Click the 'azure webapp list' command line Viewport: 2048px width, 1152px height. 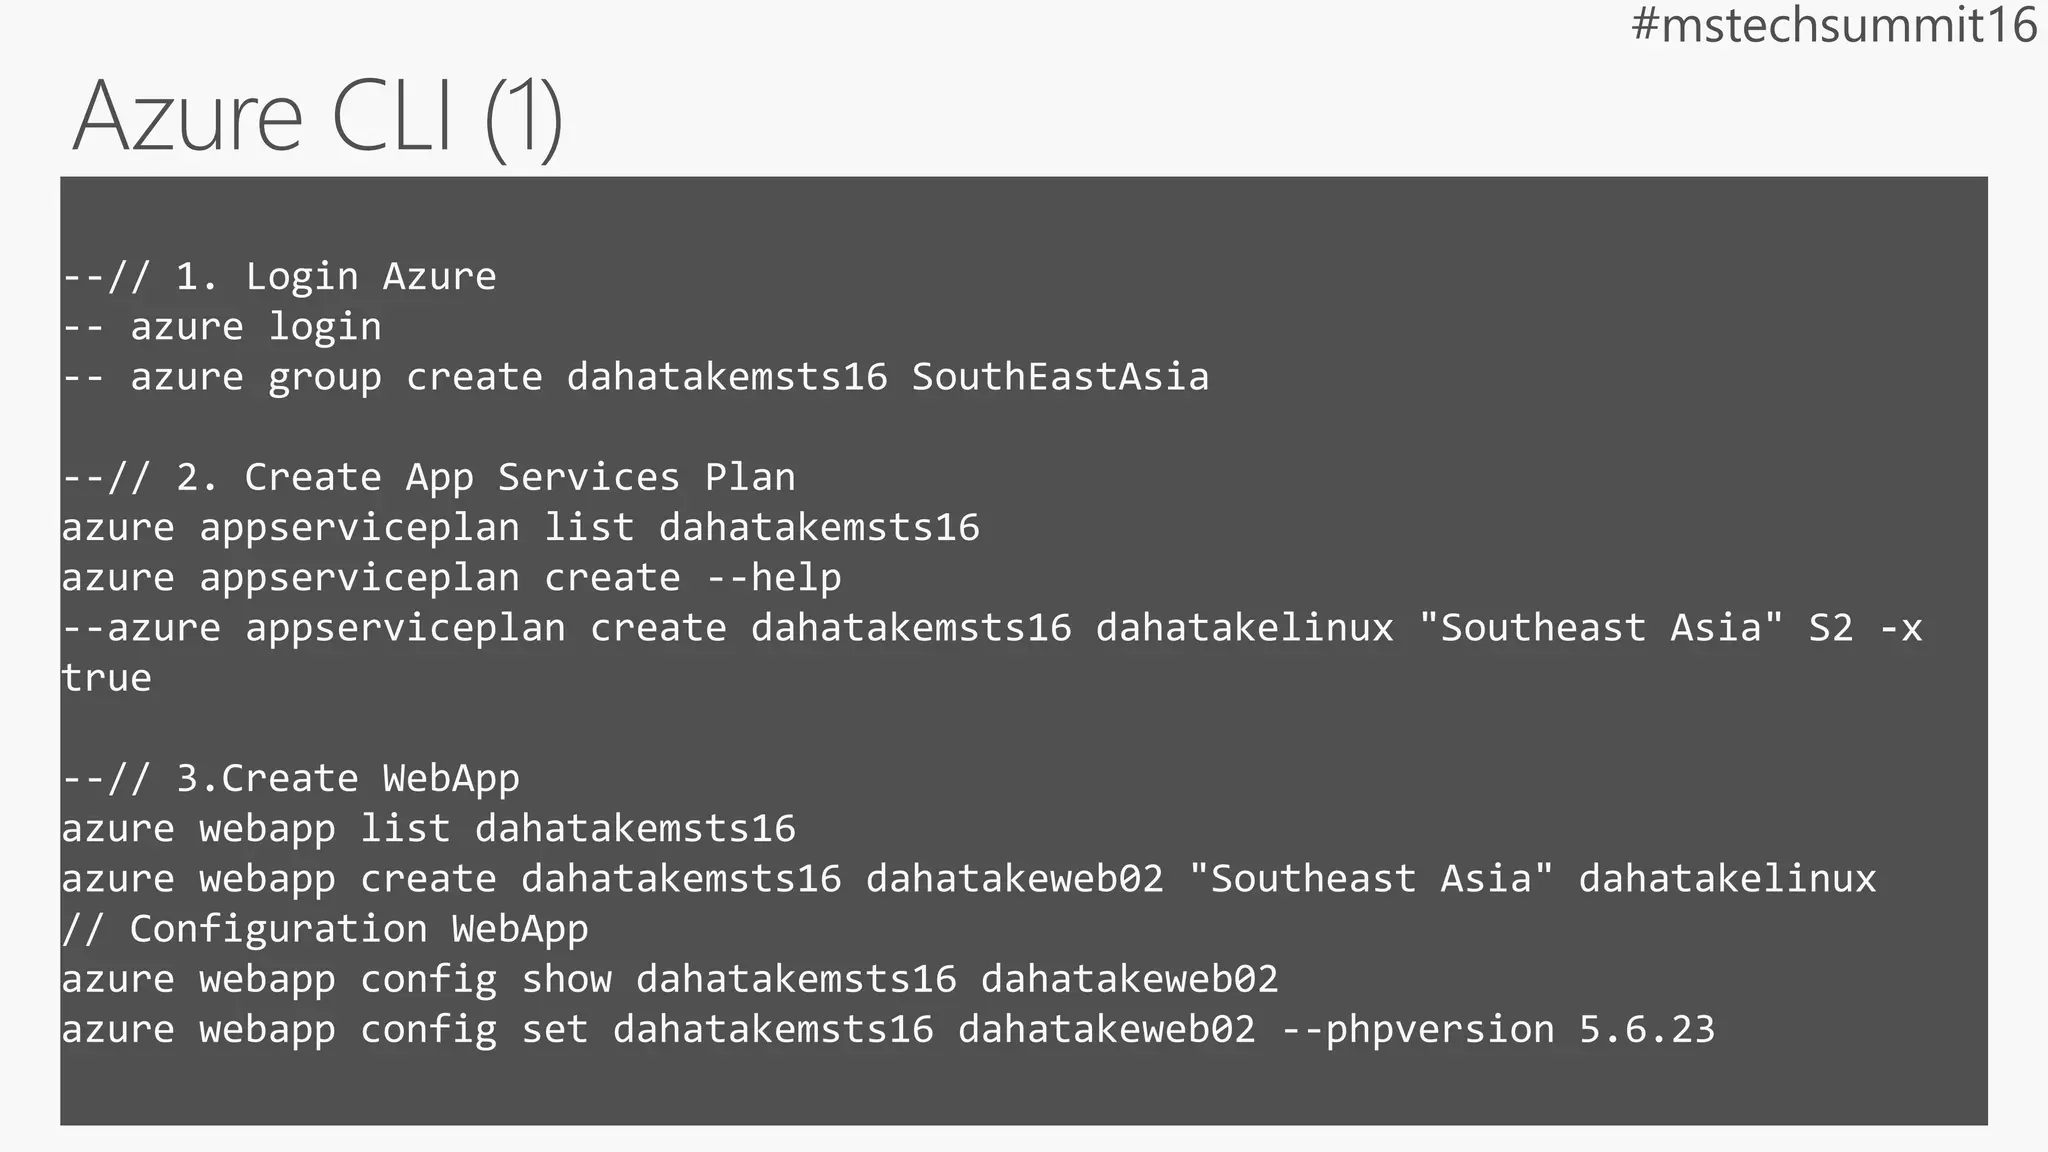click(428, 828)
